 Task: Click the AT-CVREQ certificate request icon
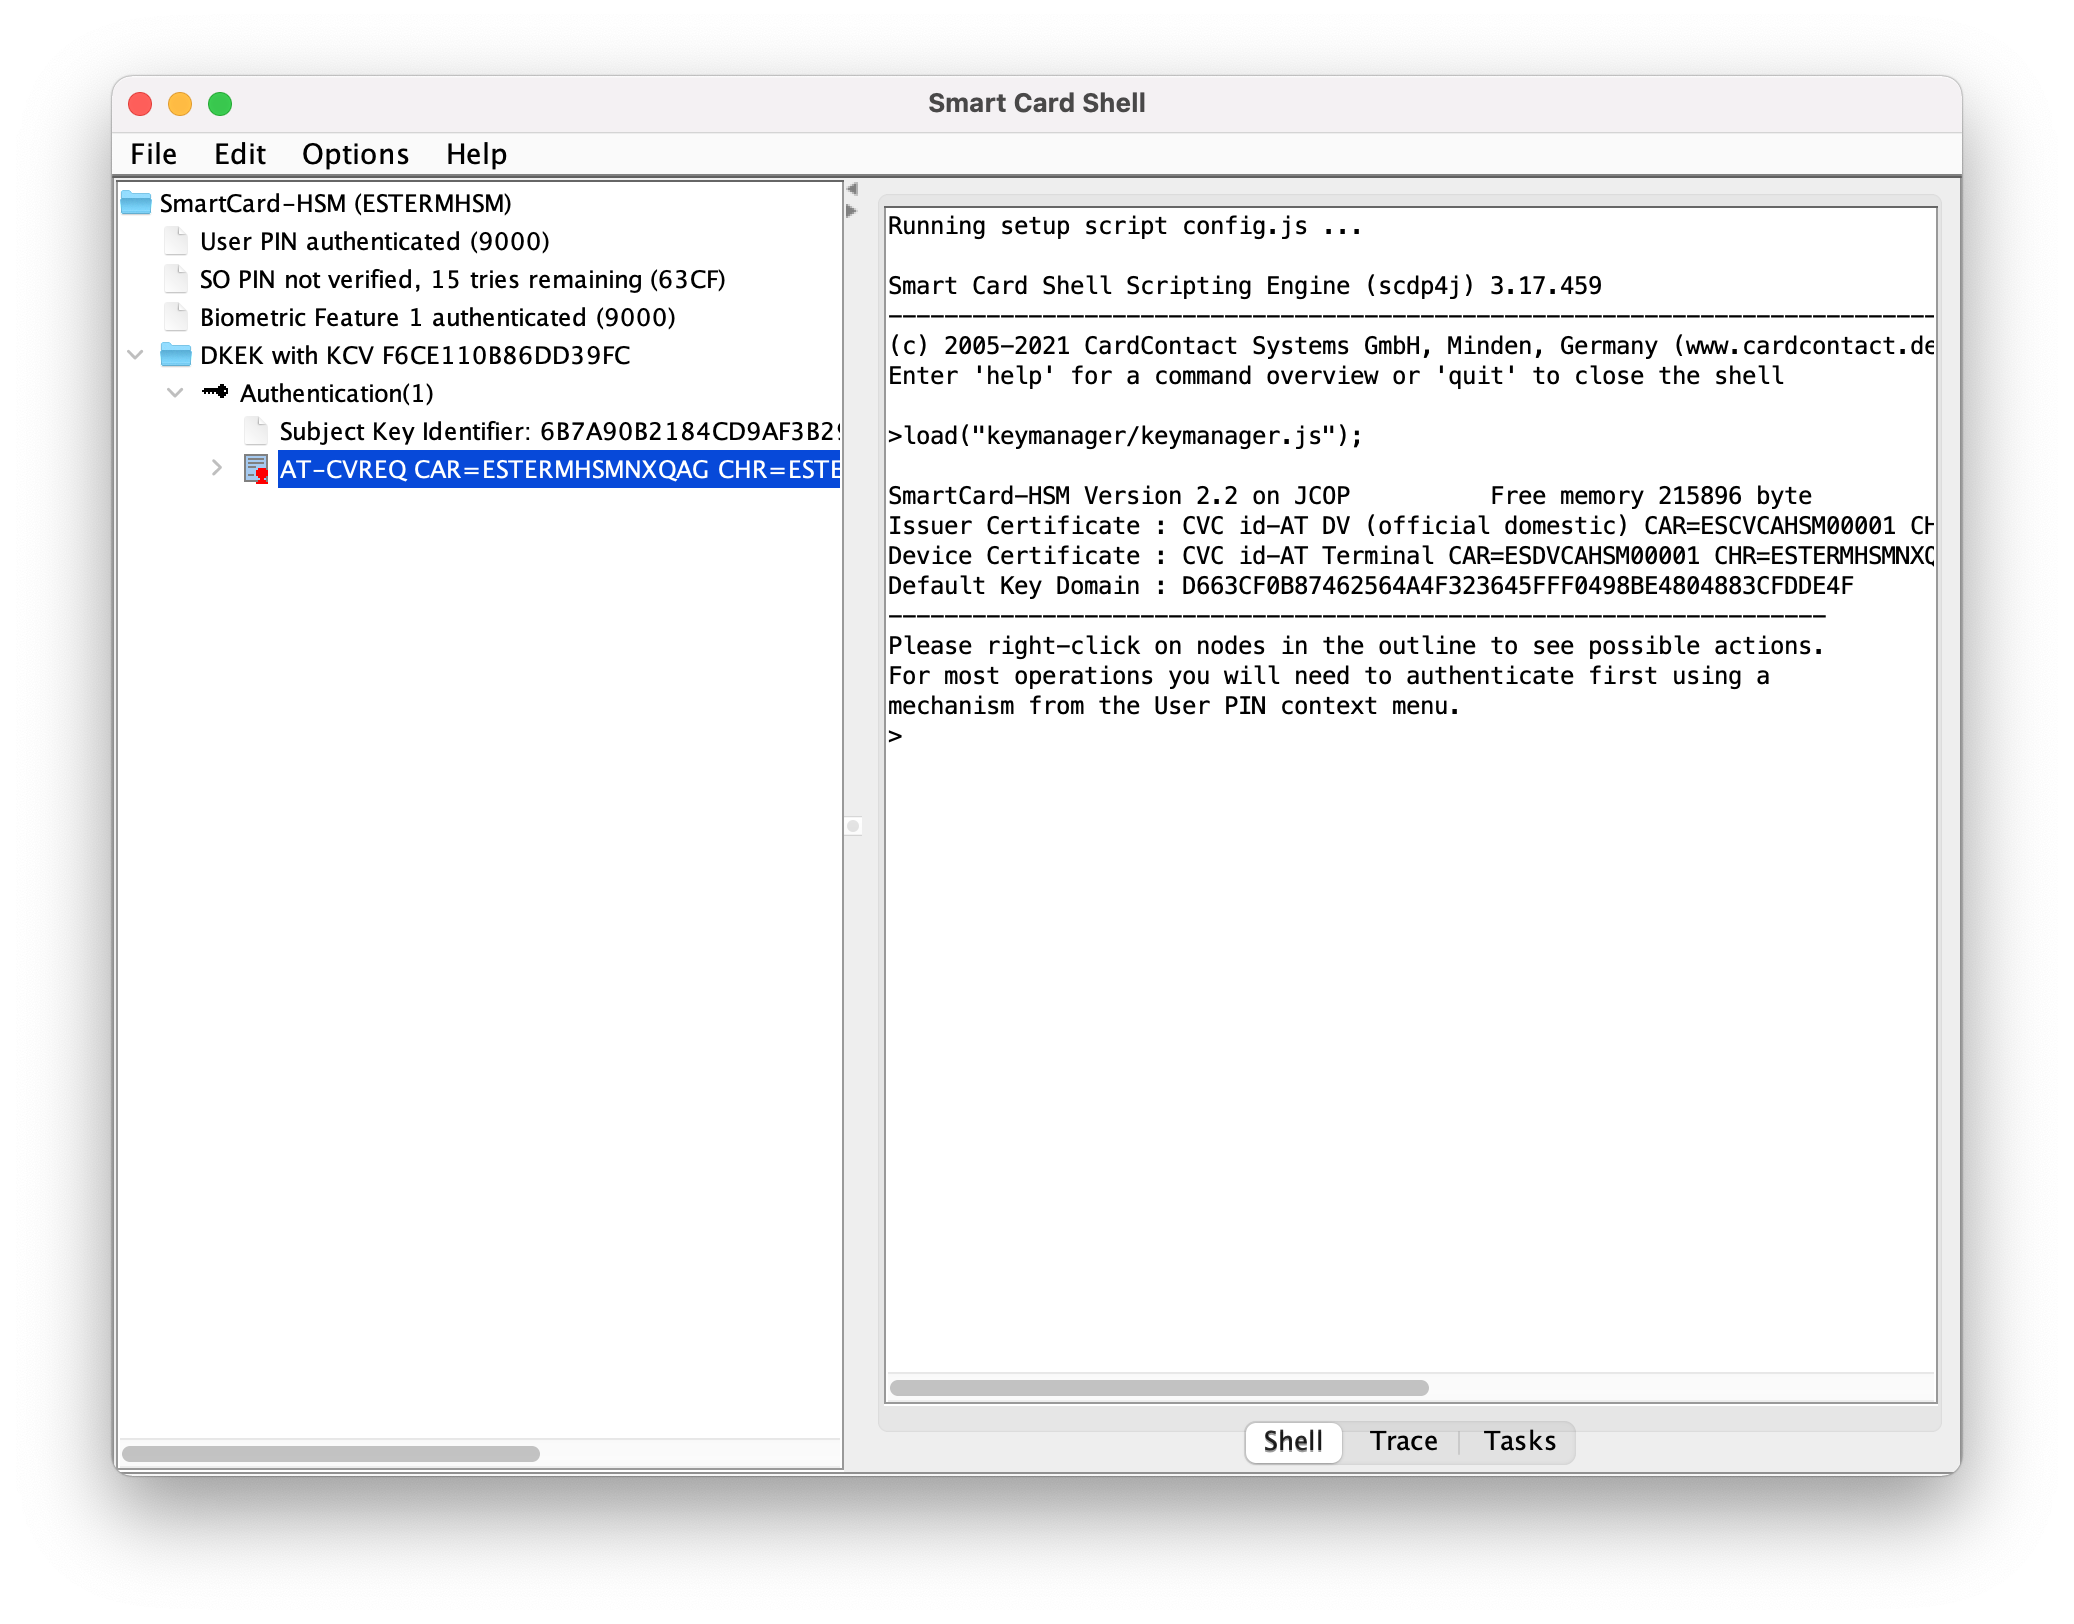pos(256,469)
